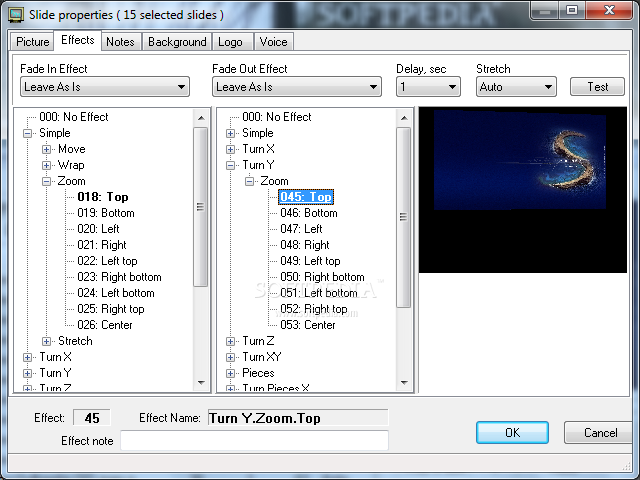This screenshot has width=640, height=480.
Task: Select 050: Right bottom fade-out effect
Action: point(322,277)
